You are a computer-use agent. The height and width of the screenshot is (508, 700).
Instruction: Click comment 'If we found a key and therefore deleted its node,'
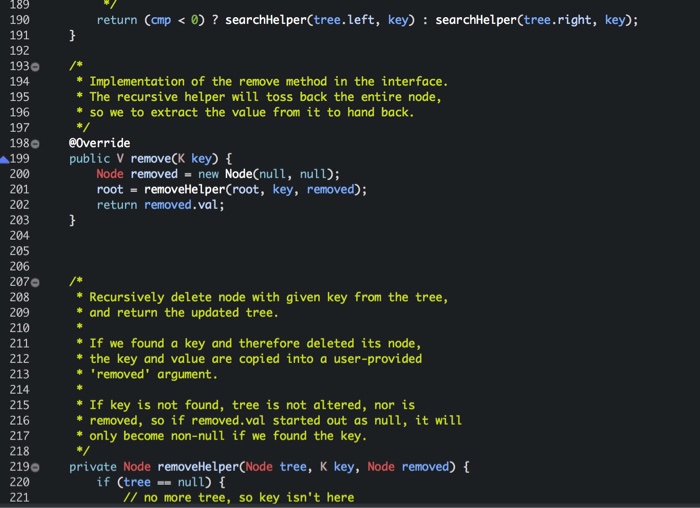[255, 343]
